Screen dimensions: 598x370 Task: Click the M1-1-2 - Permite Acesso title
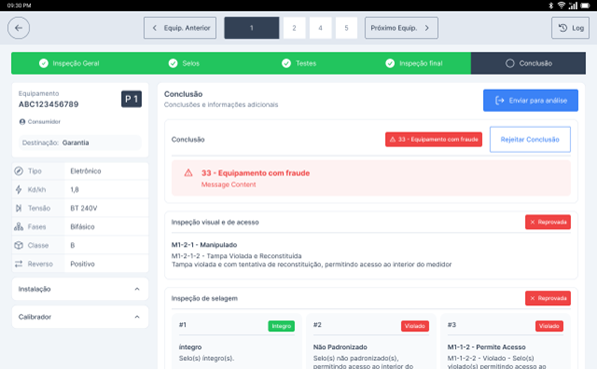click(x=486, y=347)
